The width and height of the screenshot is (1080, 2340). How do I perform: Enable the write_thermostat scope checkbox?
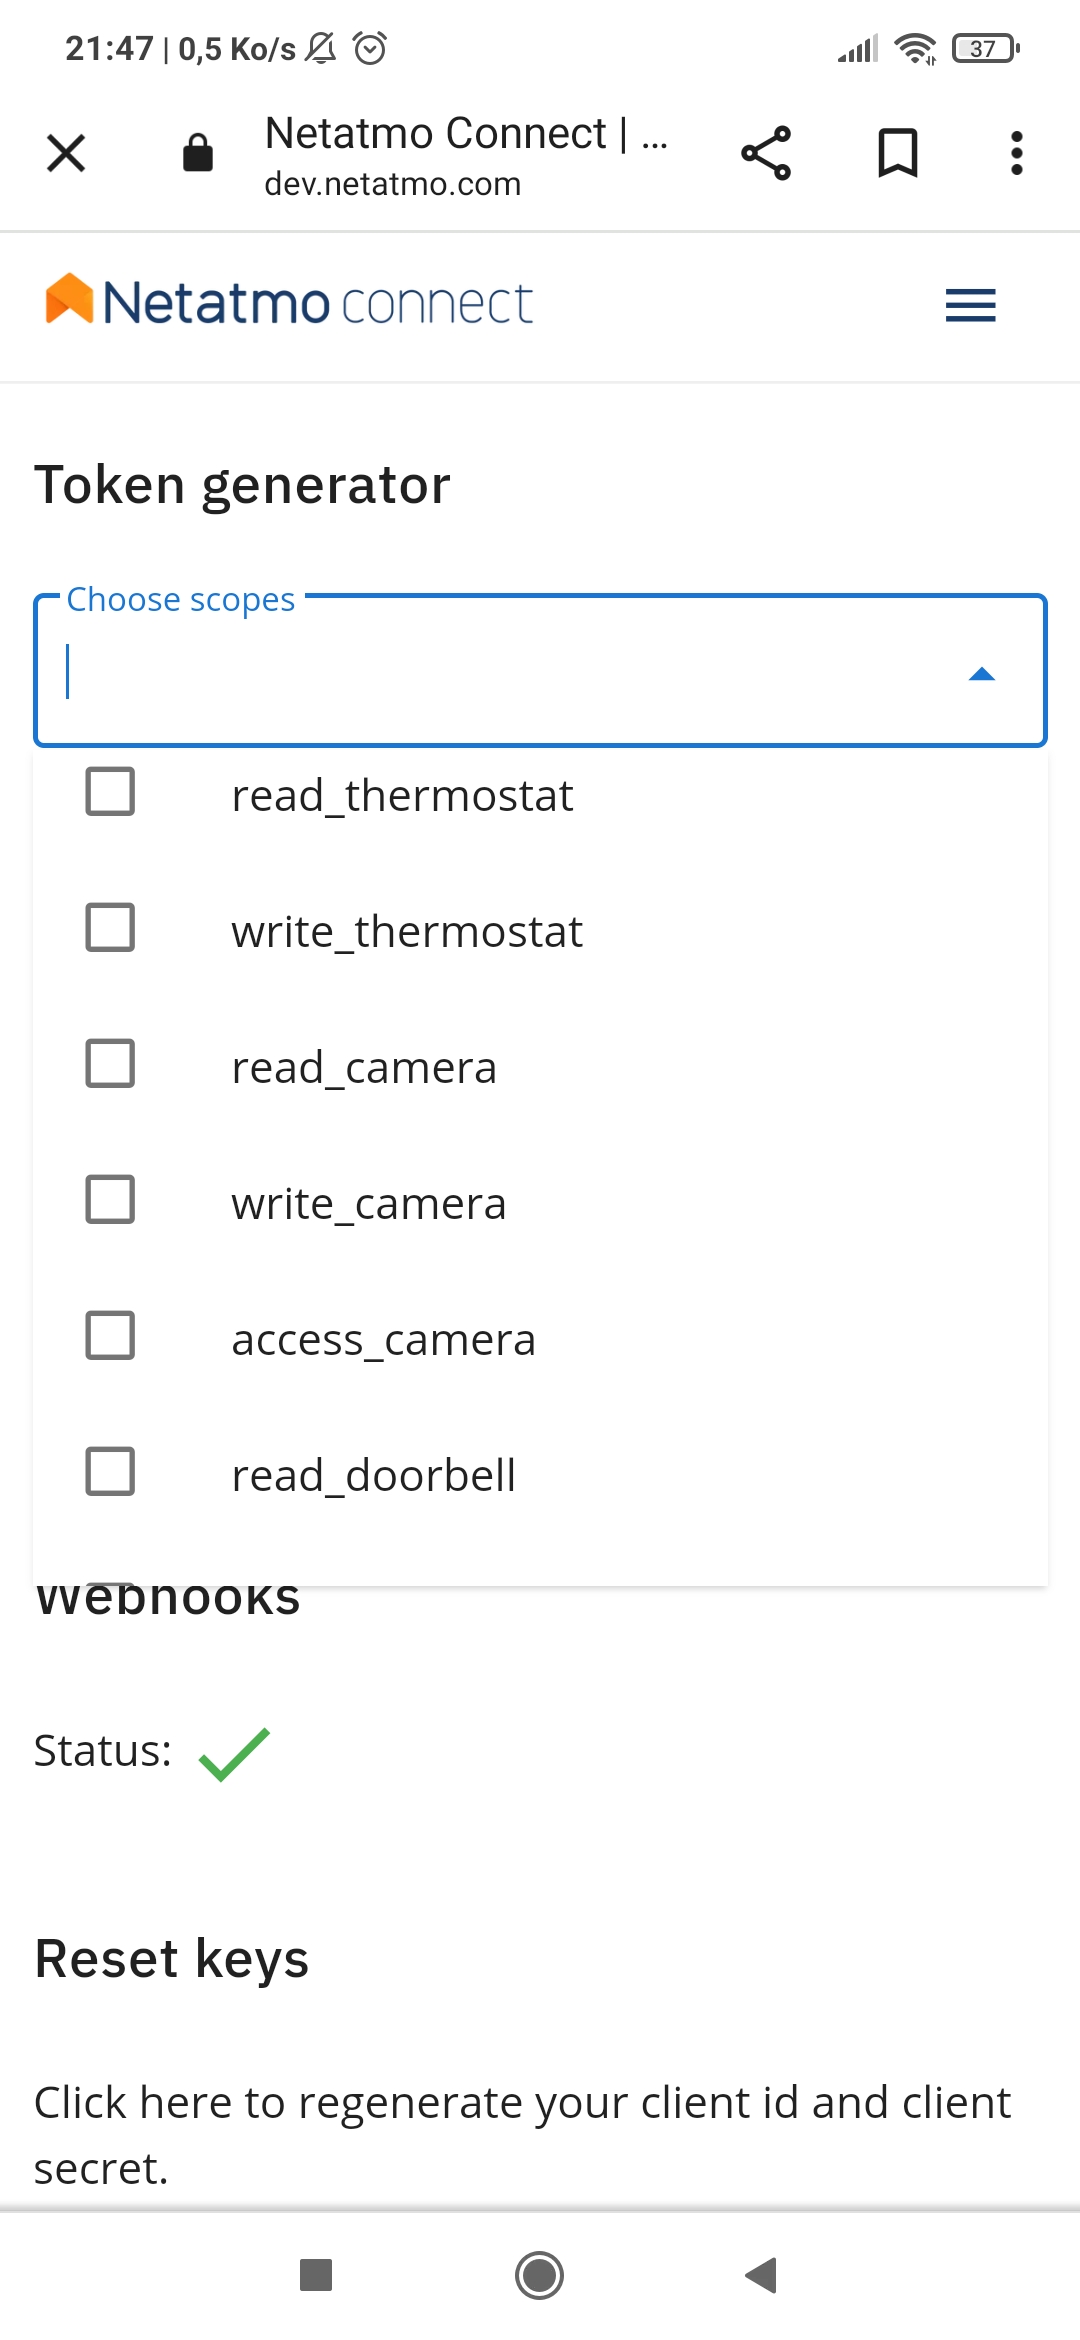(x=110, y=928)
